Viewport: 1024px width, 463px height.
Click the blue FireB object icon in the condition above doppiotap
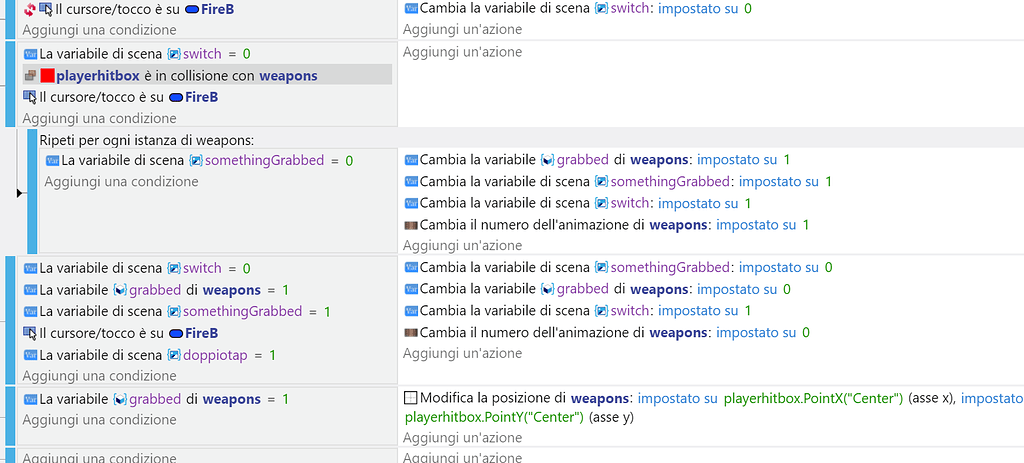pos(176,334)
